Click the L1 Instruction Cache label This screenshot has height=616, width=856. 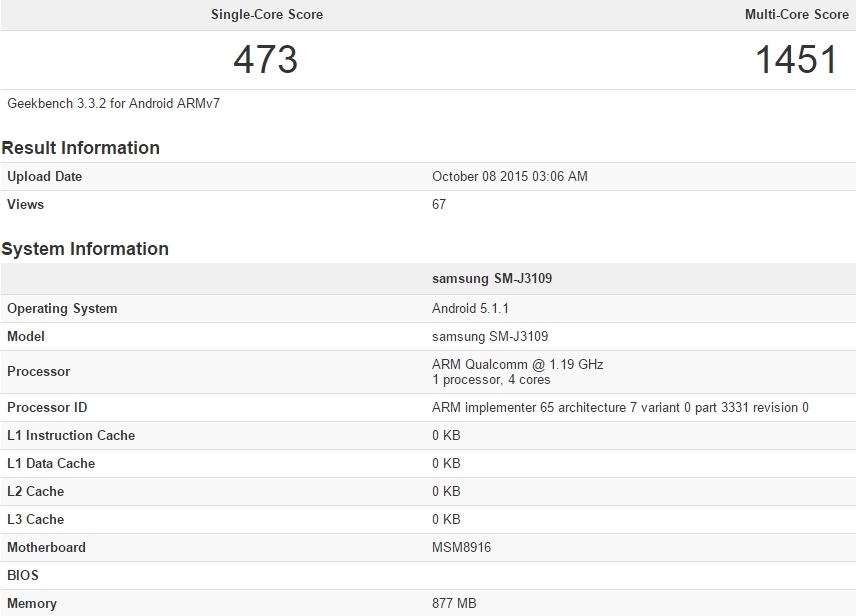pyautogui.click(x=71, y=435)
